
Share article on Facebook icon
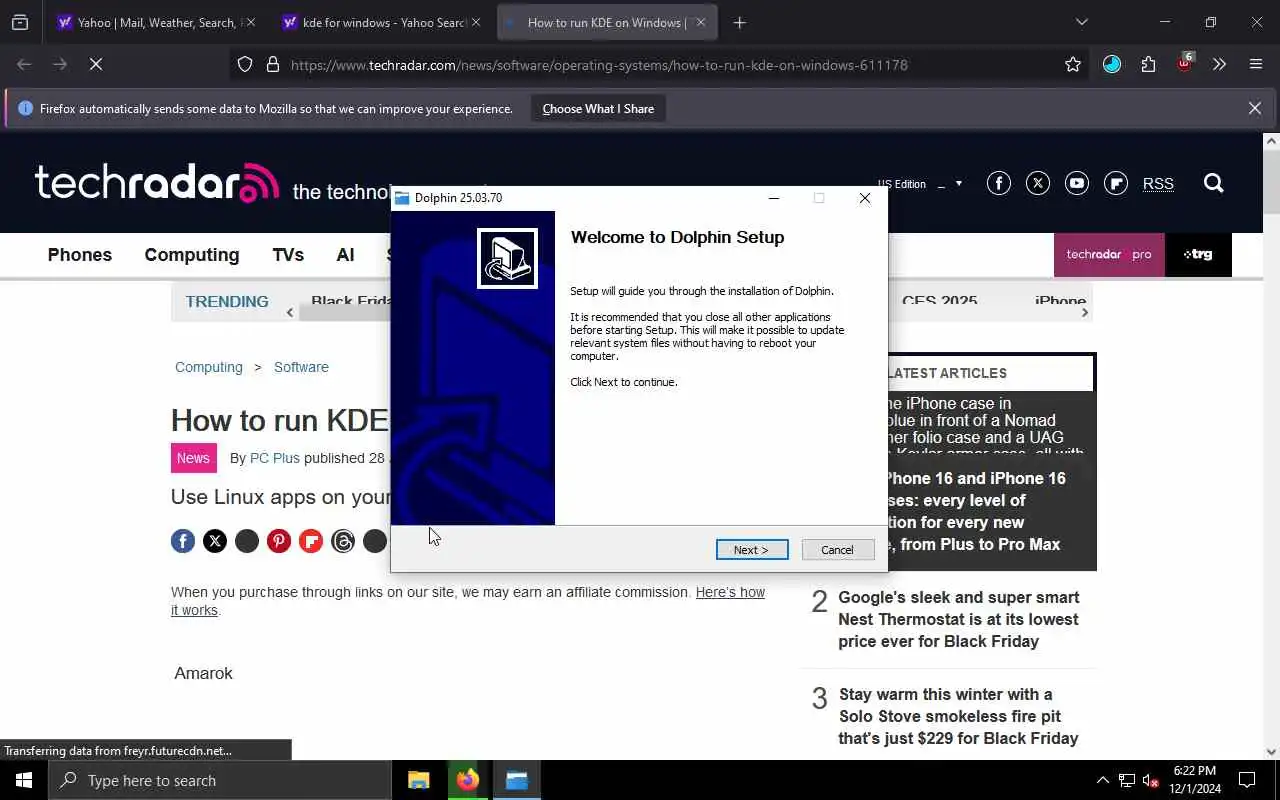coord(183,541)
